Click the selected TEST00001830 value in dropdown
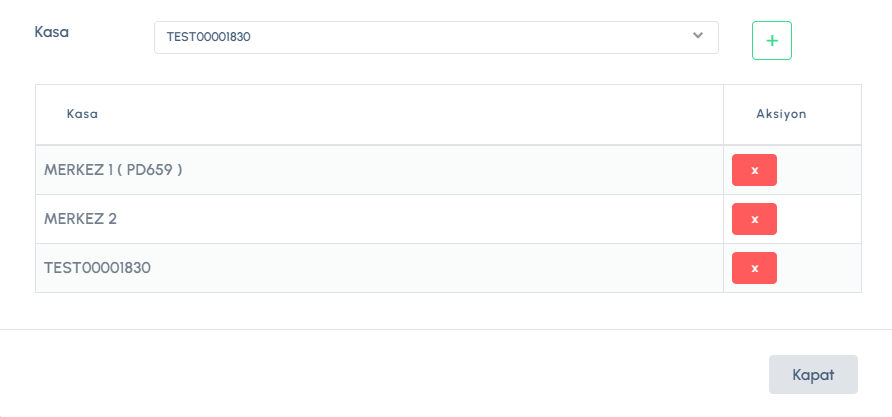Screen dimensions: 892x417 208,37
